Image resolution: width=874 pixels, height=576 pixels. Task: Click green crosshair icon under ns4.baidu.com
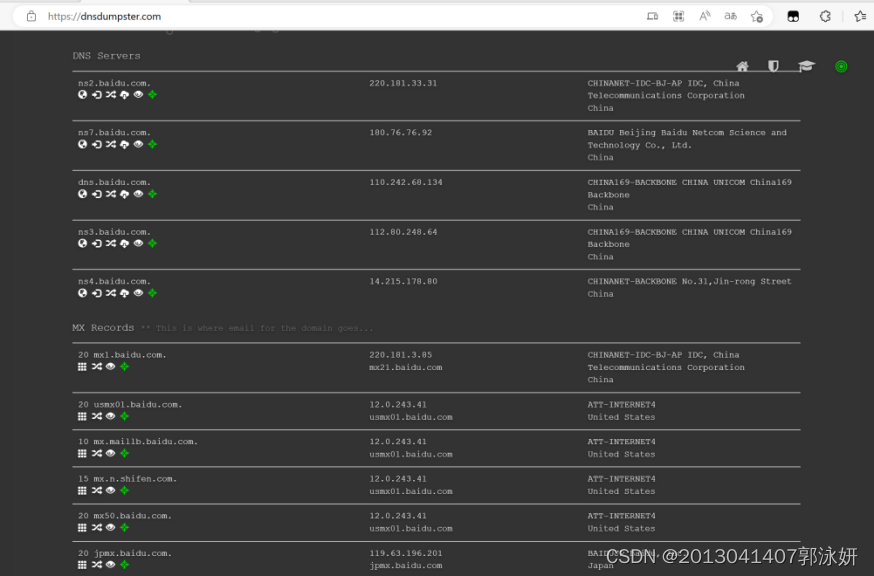pyautogui.click(x=152, y=293)
